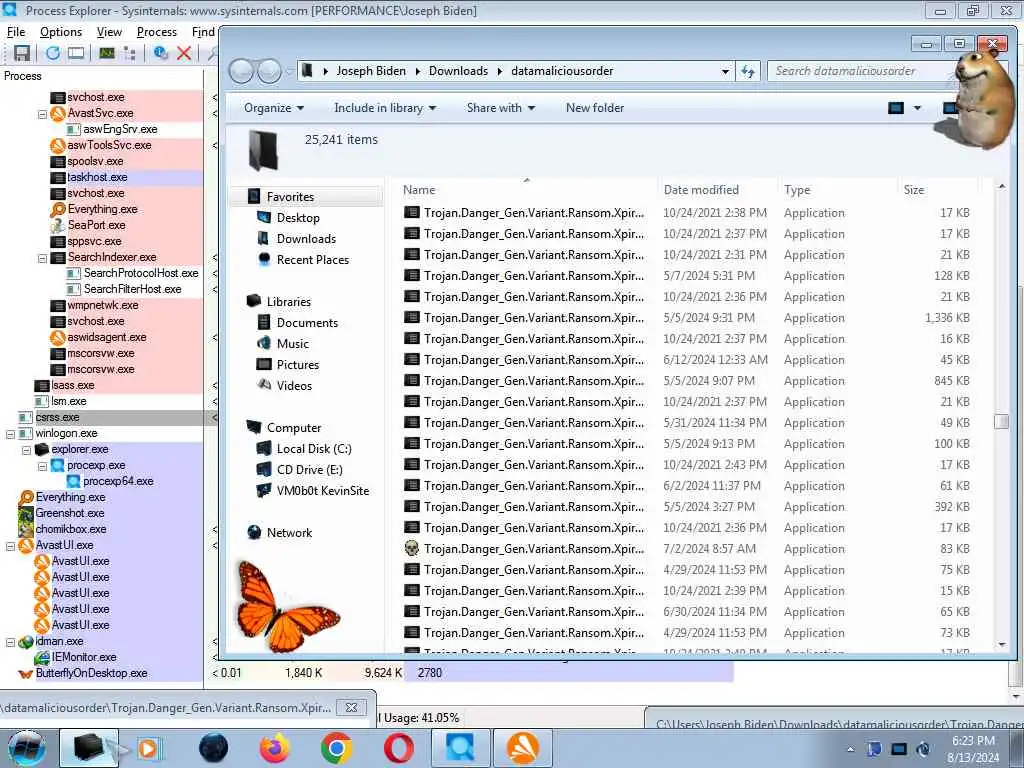The image size is (1024, 768).
Task: Open the Process menu
Action: (x=157, y=32)
